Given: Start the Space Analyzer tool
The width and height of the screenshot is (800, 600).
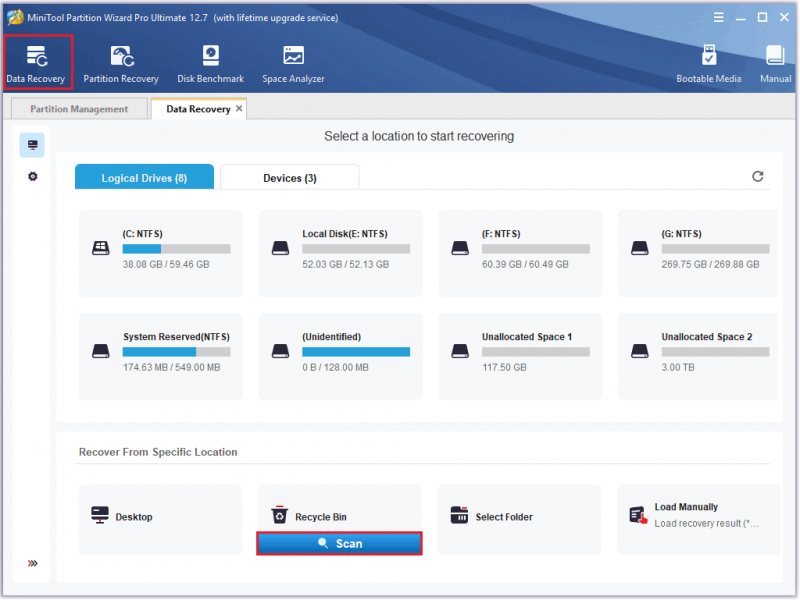Looking at the screenshot, I should coord(293,63).
